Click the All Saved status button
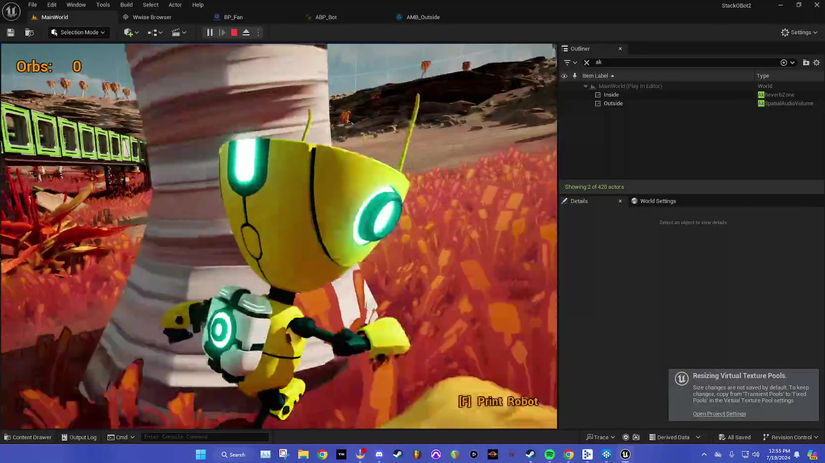Image resolution: width=825 pixels, height=463 pixels. coord(735,437)
